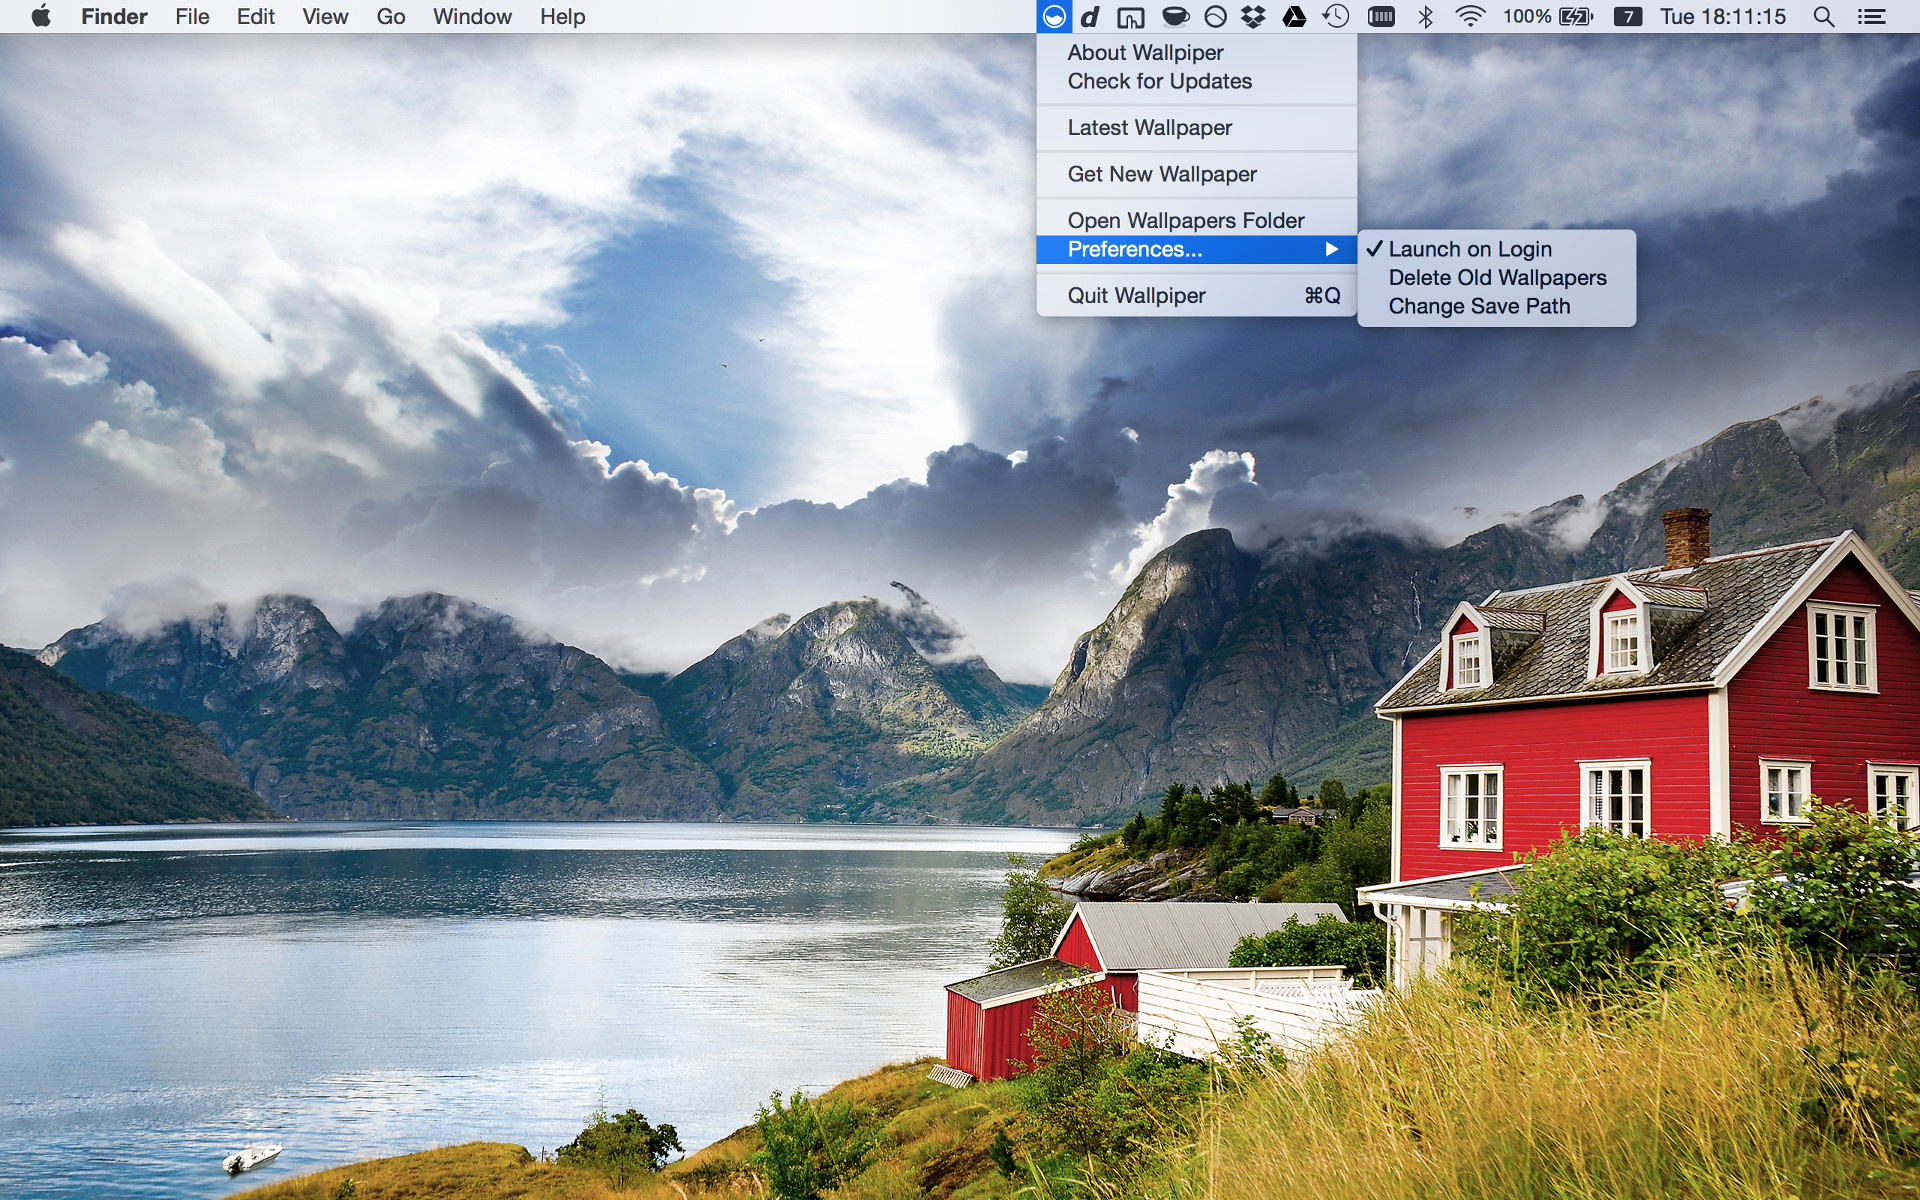Choose Latest Wallpaper menu item
The width and height of the screenshot is (1920, 1200).
tap(1149, 128)
